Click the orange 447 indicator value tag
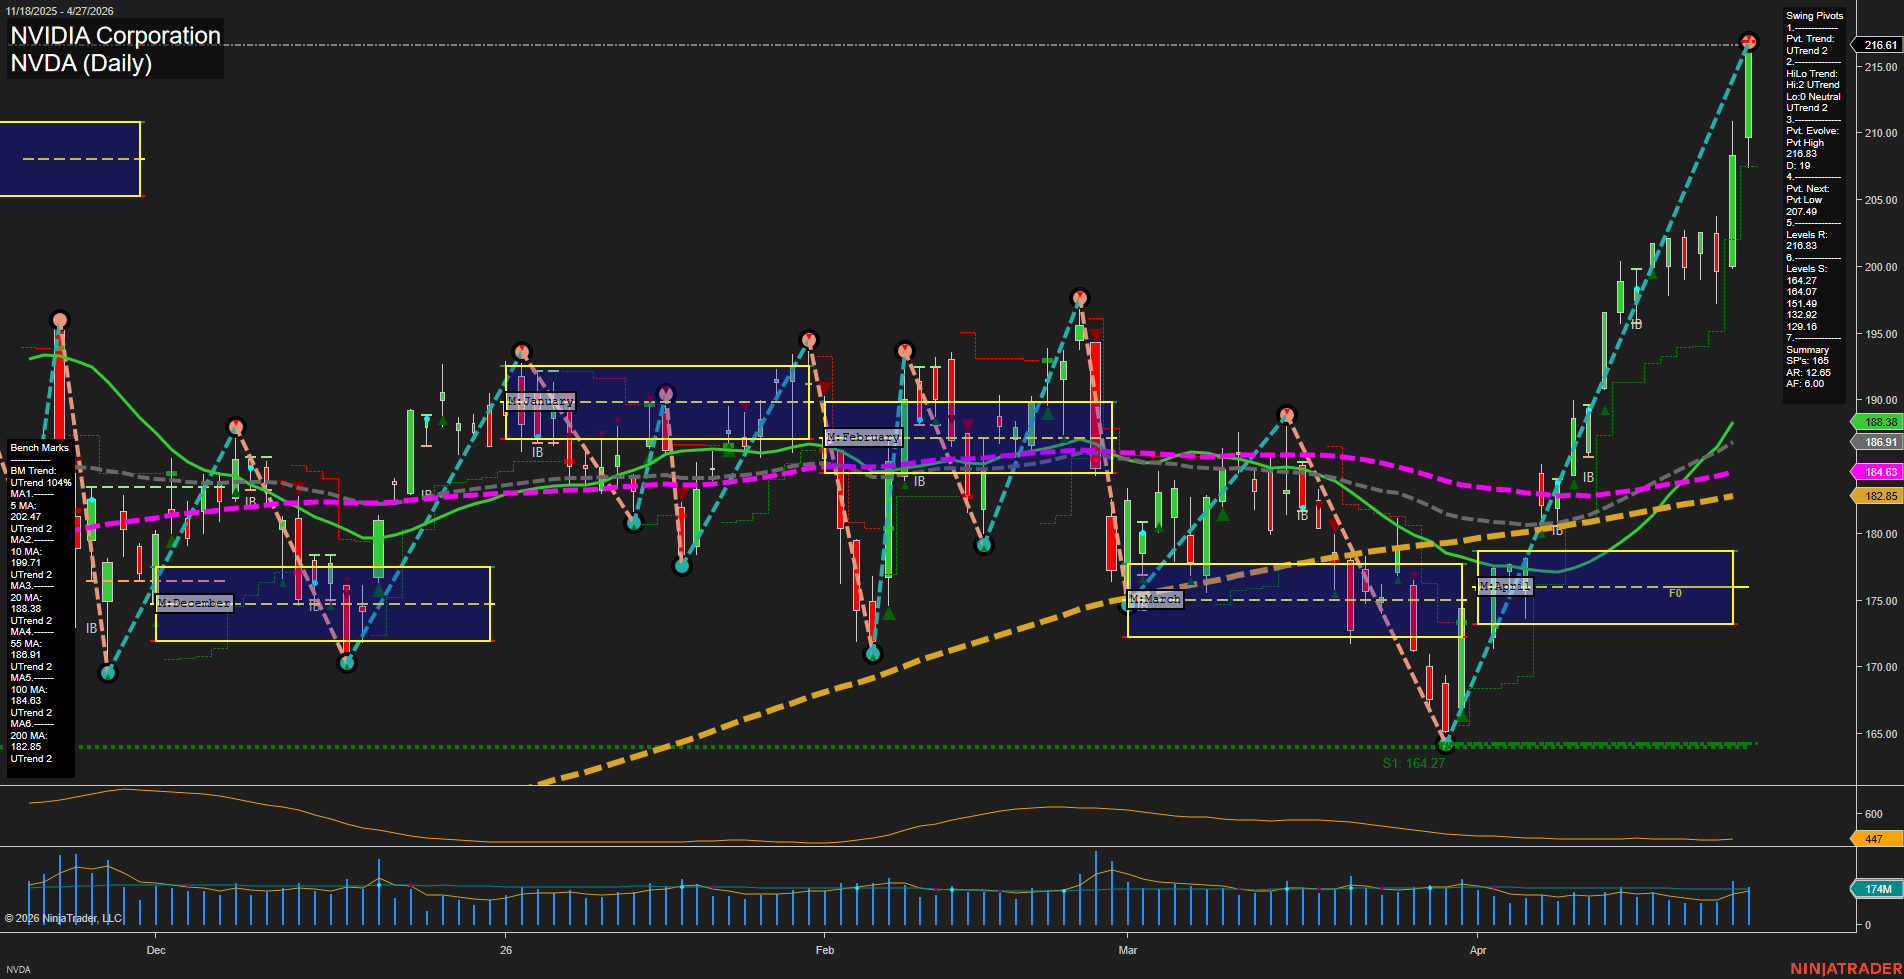This screenshot has height=979, width=1904. (x=1874, y=839)
